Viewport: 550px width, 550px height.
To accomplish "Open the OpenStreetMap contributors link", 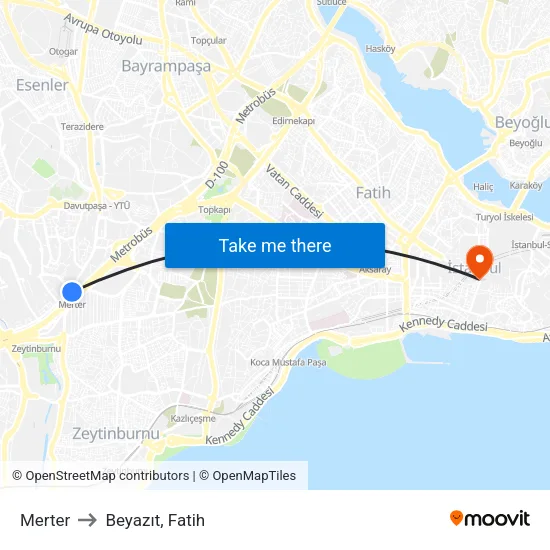I will (x=101, y=476).
